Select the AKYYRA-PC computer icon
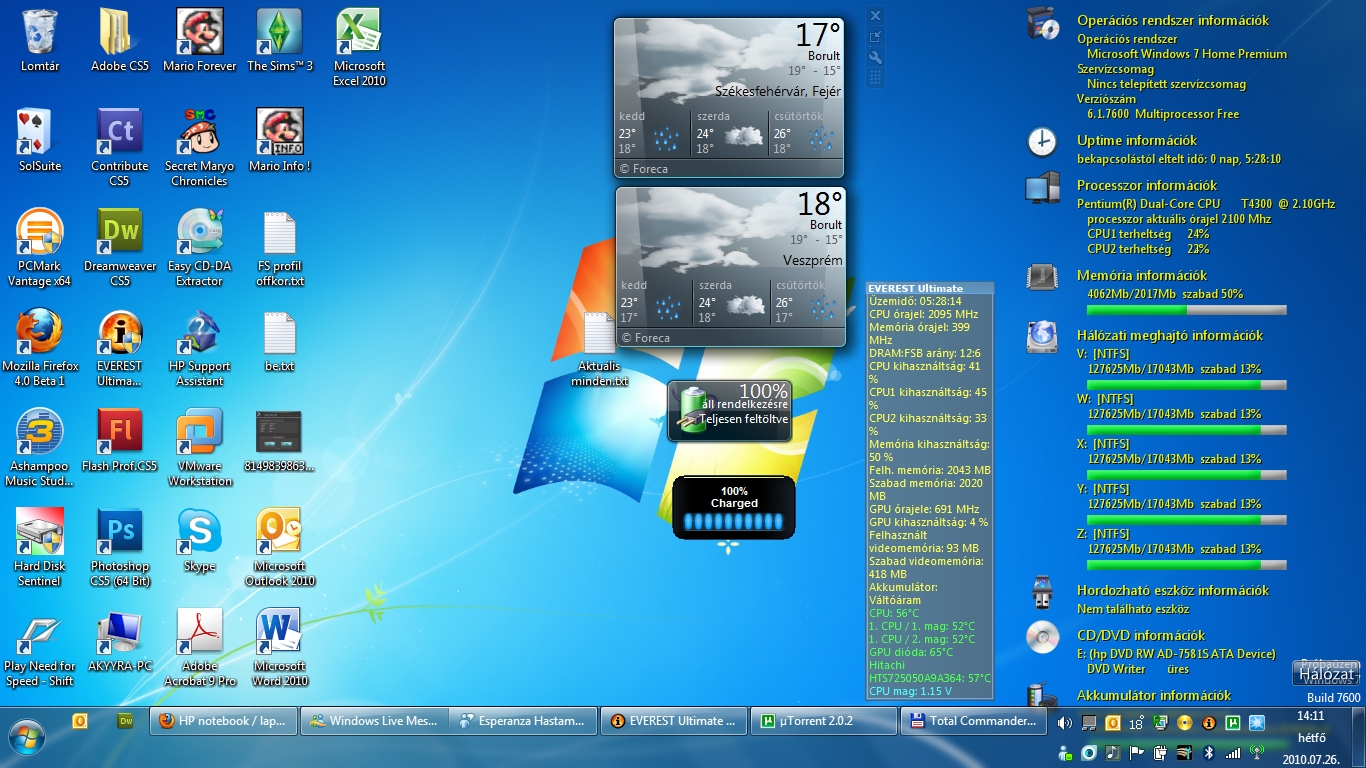 (x=120, y=640)
